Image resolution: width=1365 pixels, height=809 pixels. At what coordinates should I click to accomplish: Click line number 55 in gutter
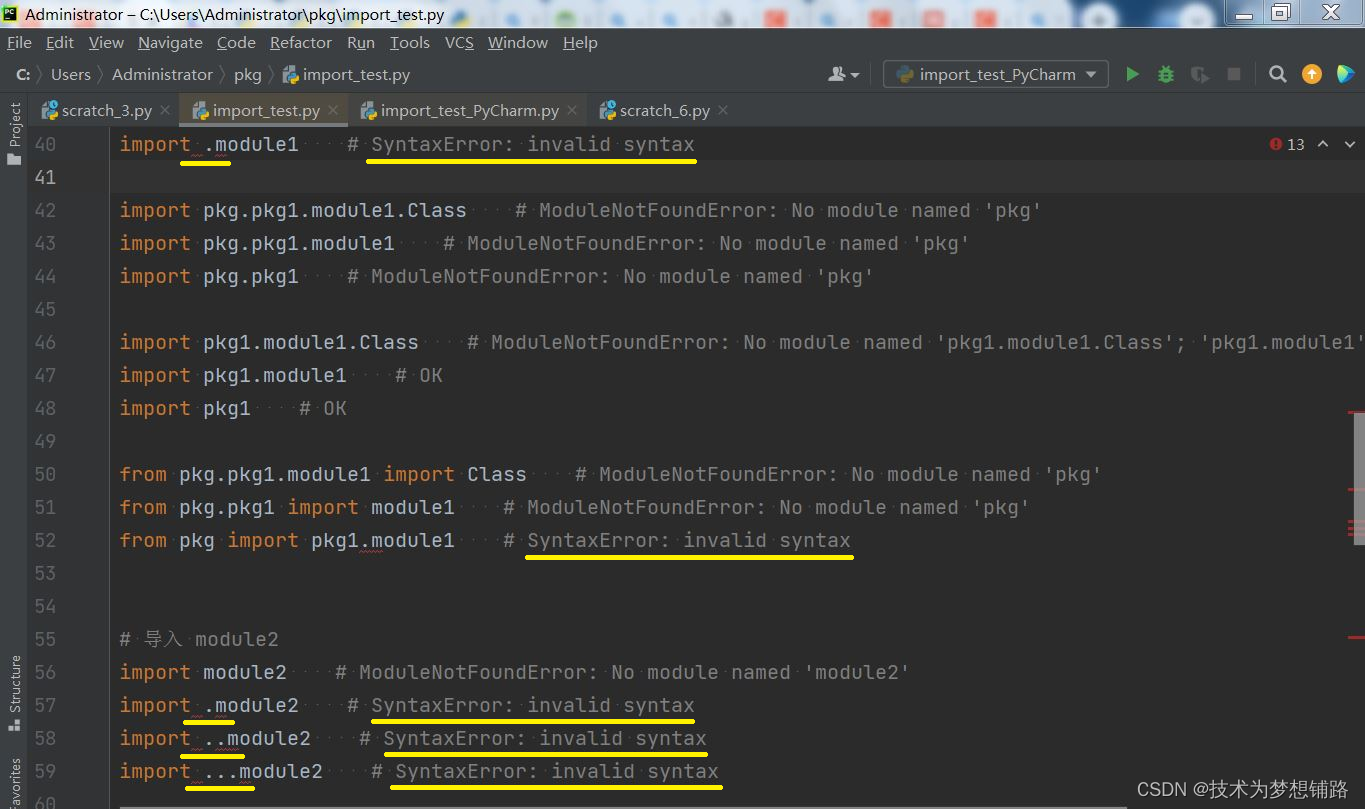tap(45, 639)
